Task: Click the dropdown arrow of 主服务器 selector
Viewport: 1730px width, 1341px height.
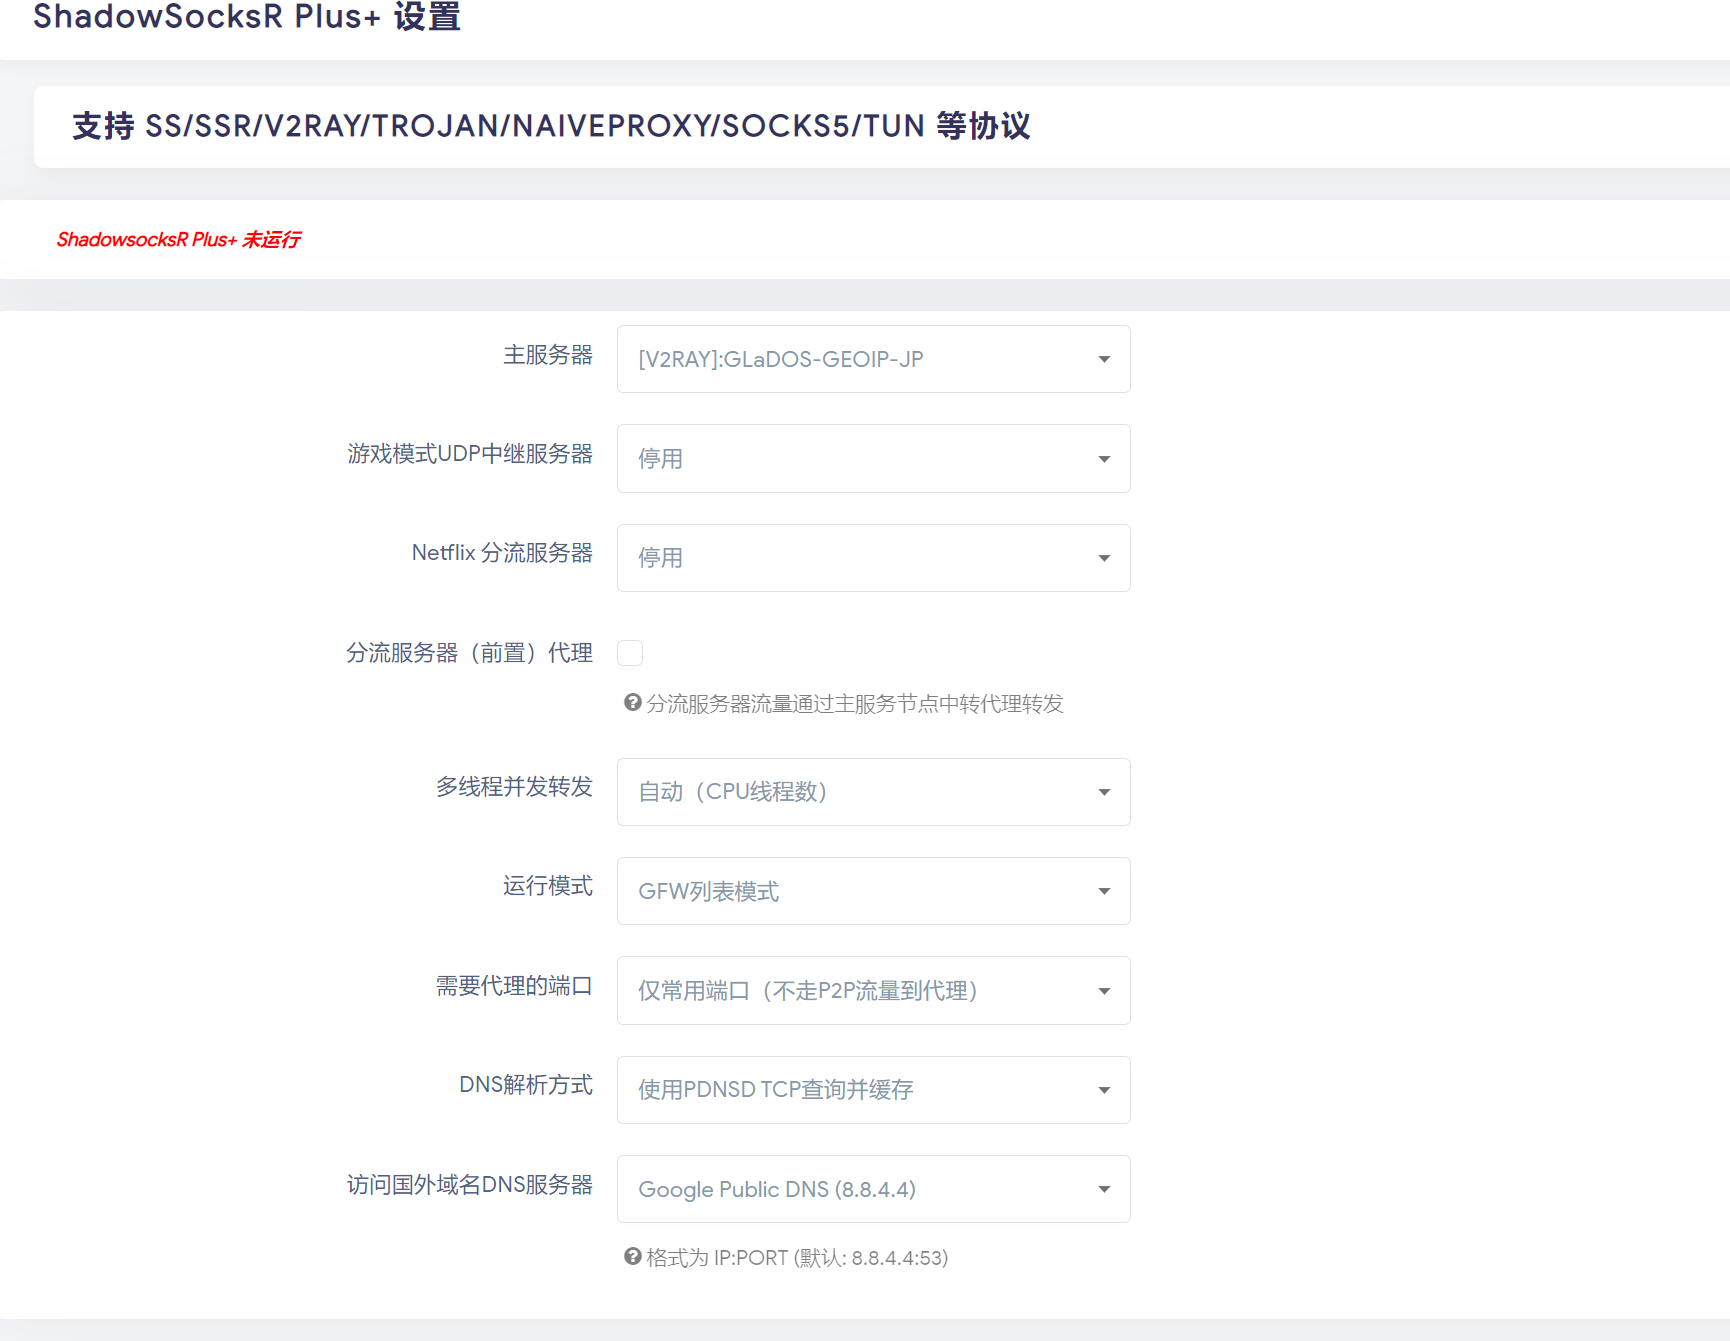Action: pyautogui.click(x=1104, y=359)
